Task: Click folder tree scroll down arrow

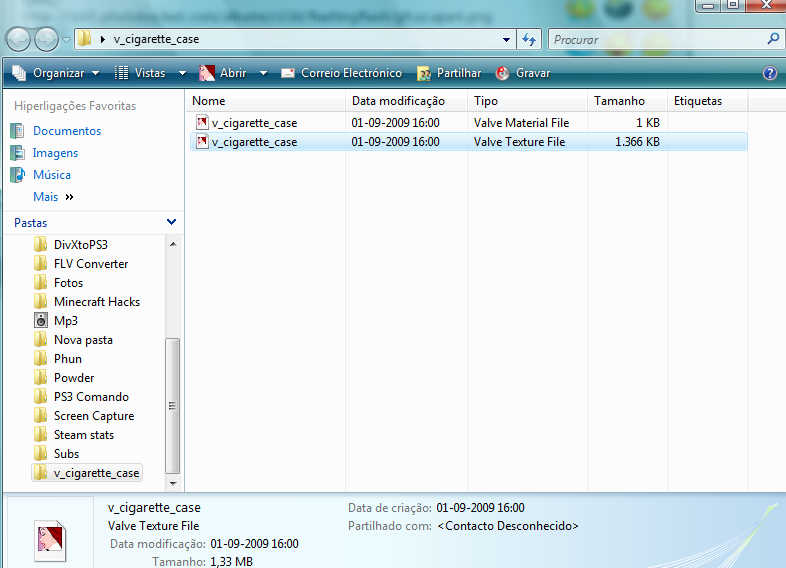Action: click(x=173, y=483)
